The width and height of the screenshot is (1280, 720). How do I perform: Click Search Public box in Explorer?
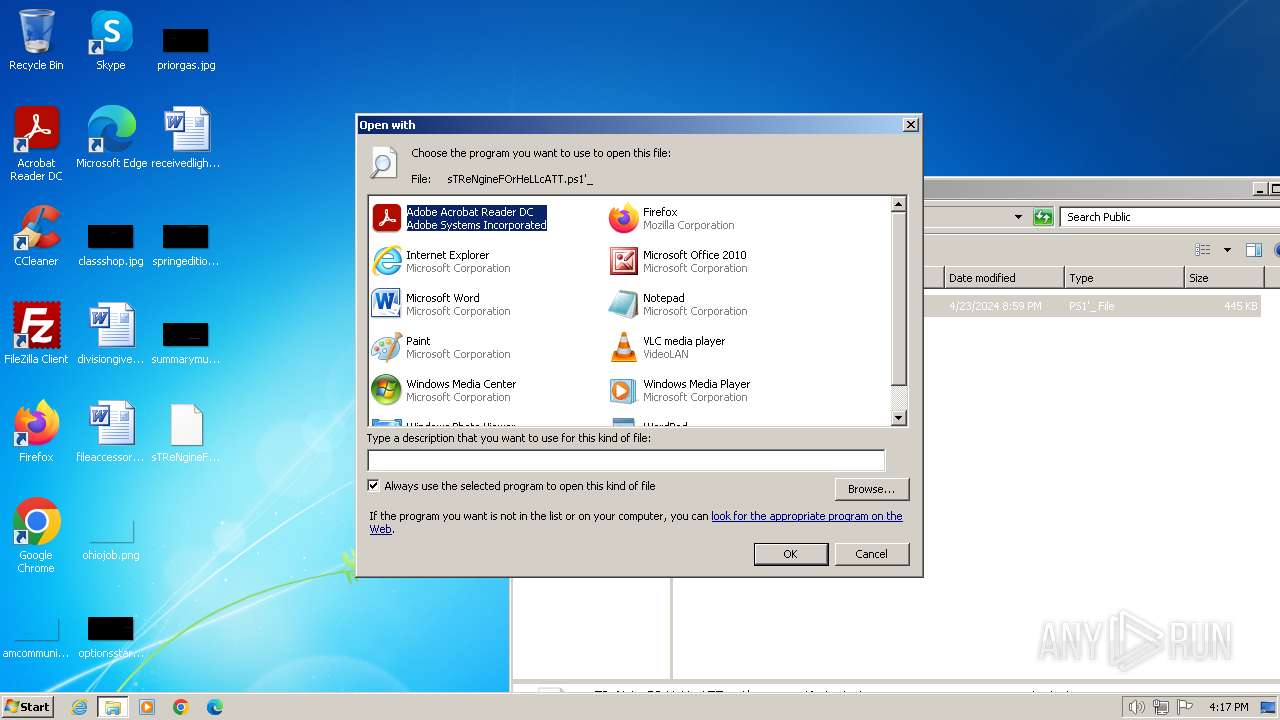pyautogui.click(x=1170, y=217)
